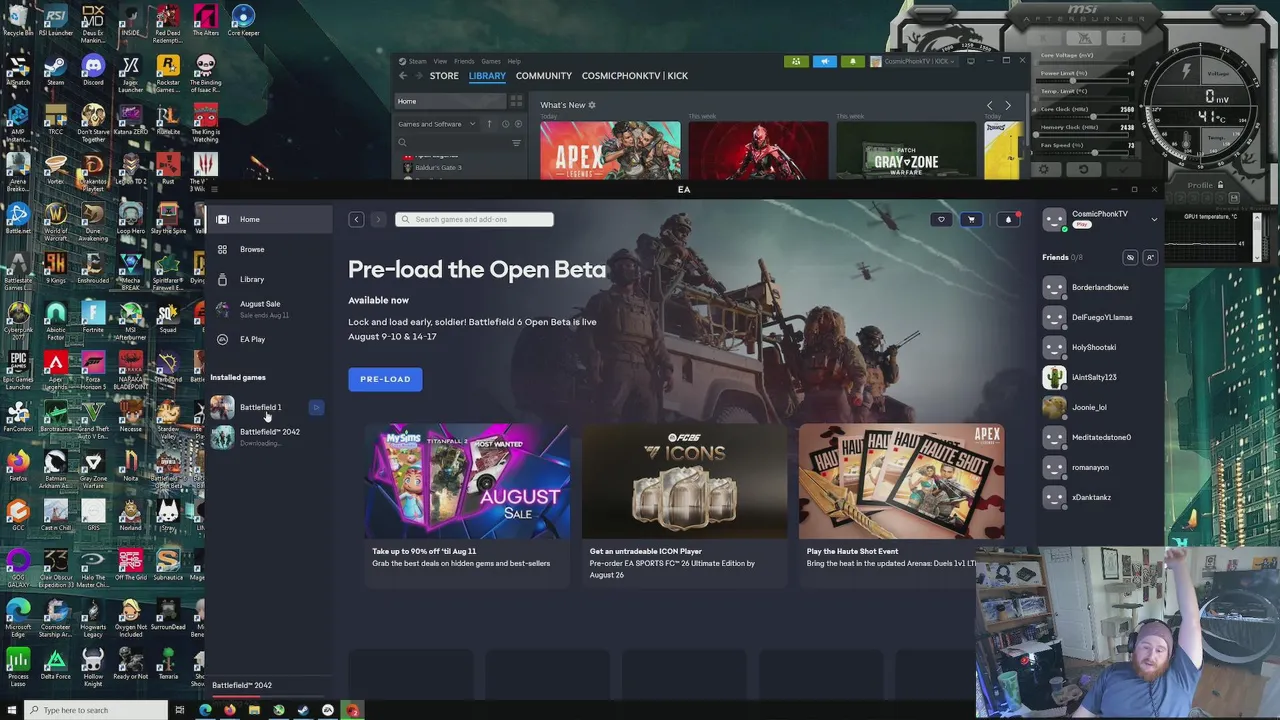Open Home in the EA app sidebar
This screenshot has height=720, width=1280.
pyautogui.click(x=268, y=219)
